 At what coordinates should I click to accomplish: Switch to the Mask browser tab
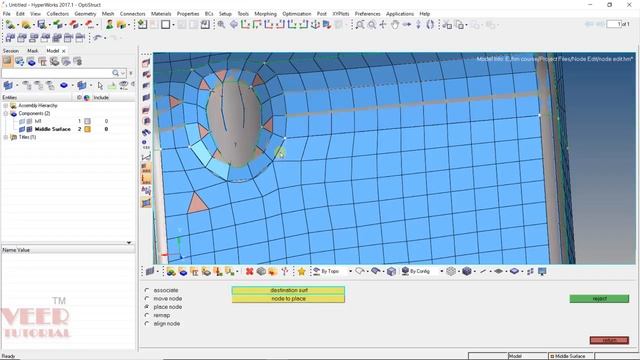point(32,51)
